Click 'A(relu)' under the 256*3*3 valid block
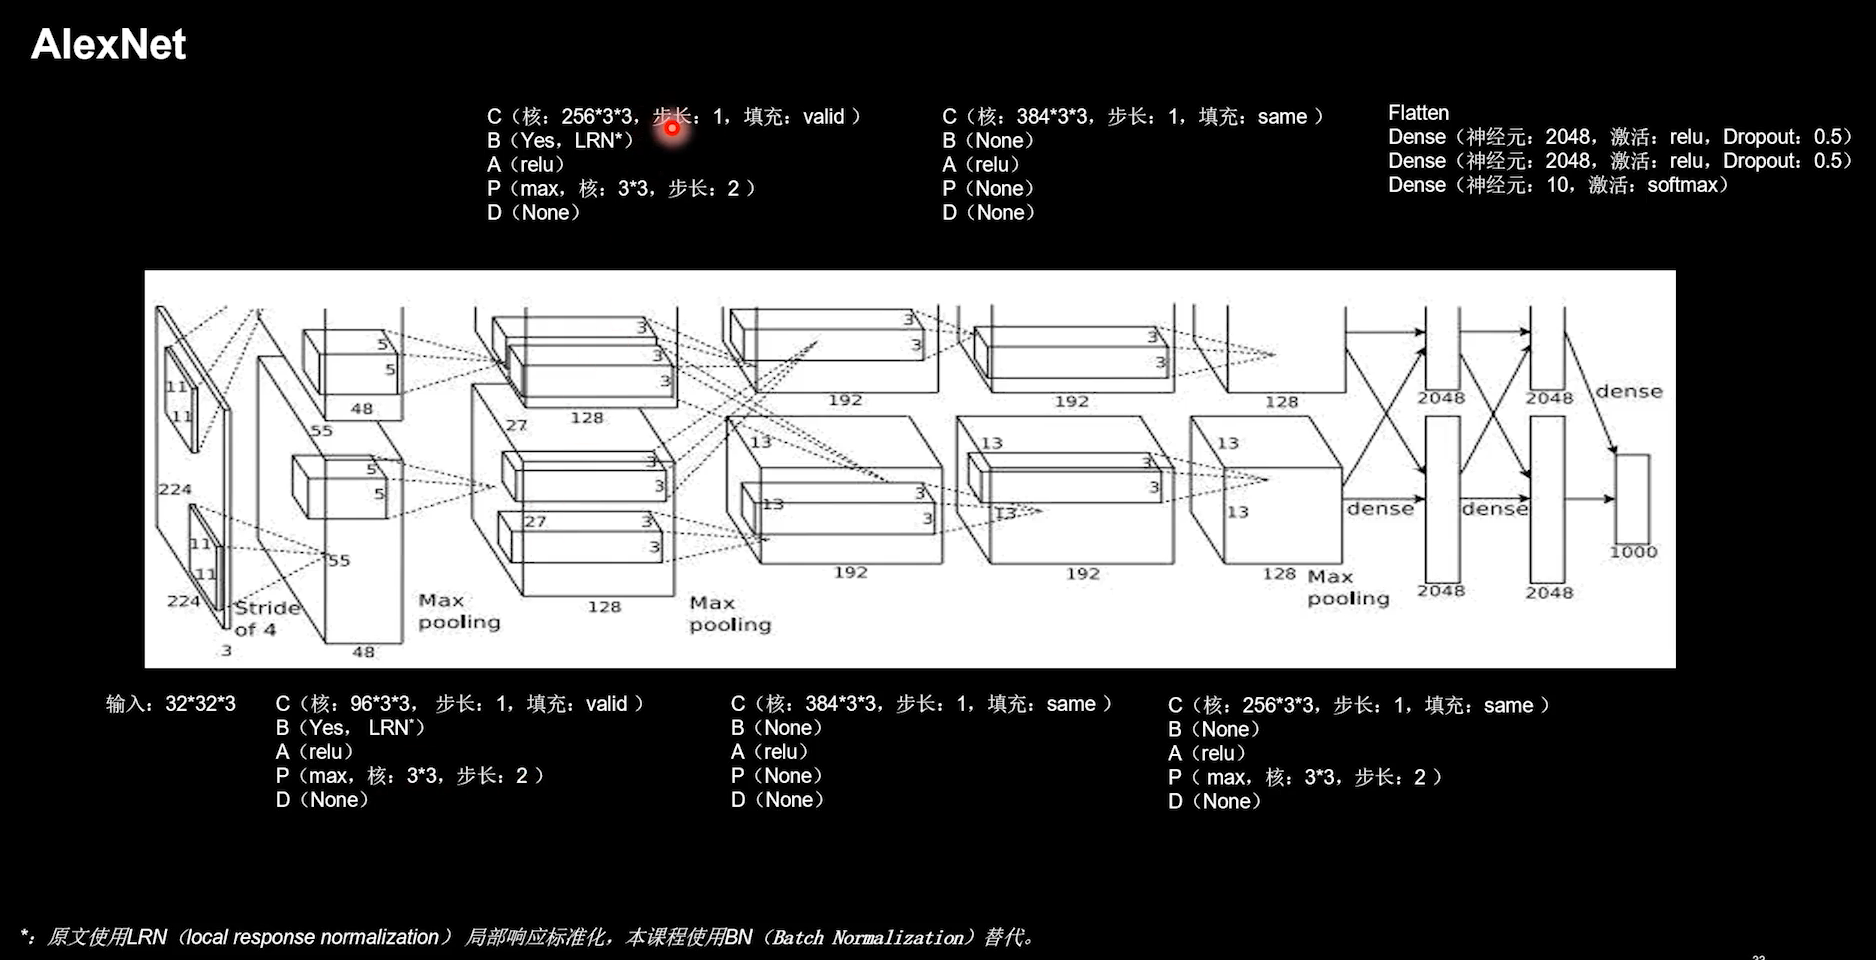1876x960 pixels. click(526, 165)
